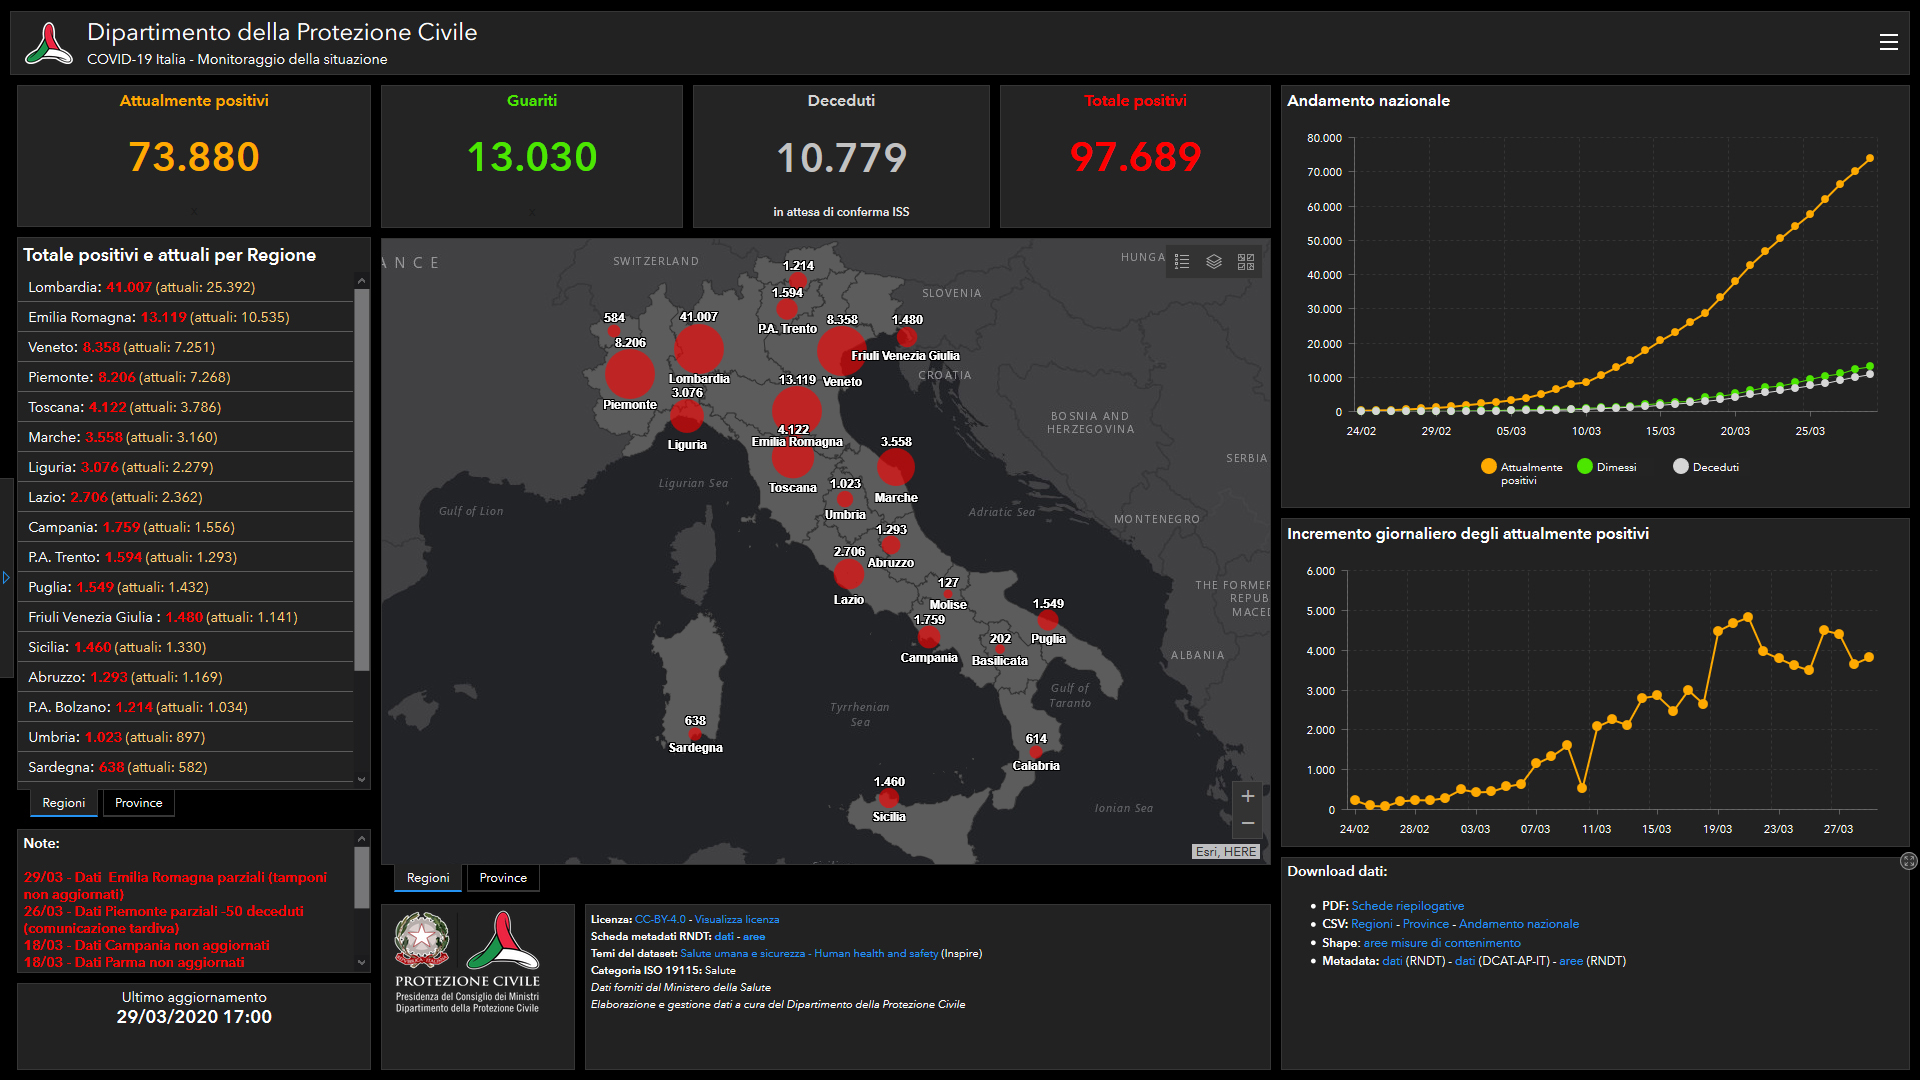The height and width of the screenshot is (1080, 1920).
Task: Click the Esri, HERE map attribution
Action: [1225, 852]
